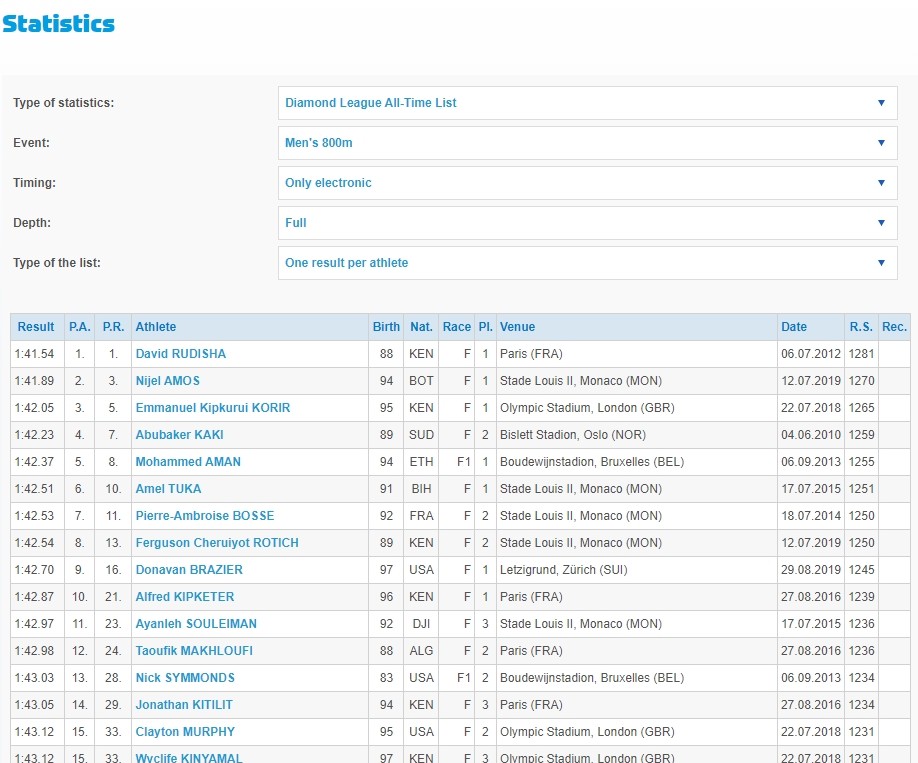918x763 pixels.
Task: Click the Venue column header
Action: pyautogui.click(x=518, y=327)
